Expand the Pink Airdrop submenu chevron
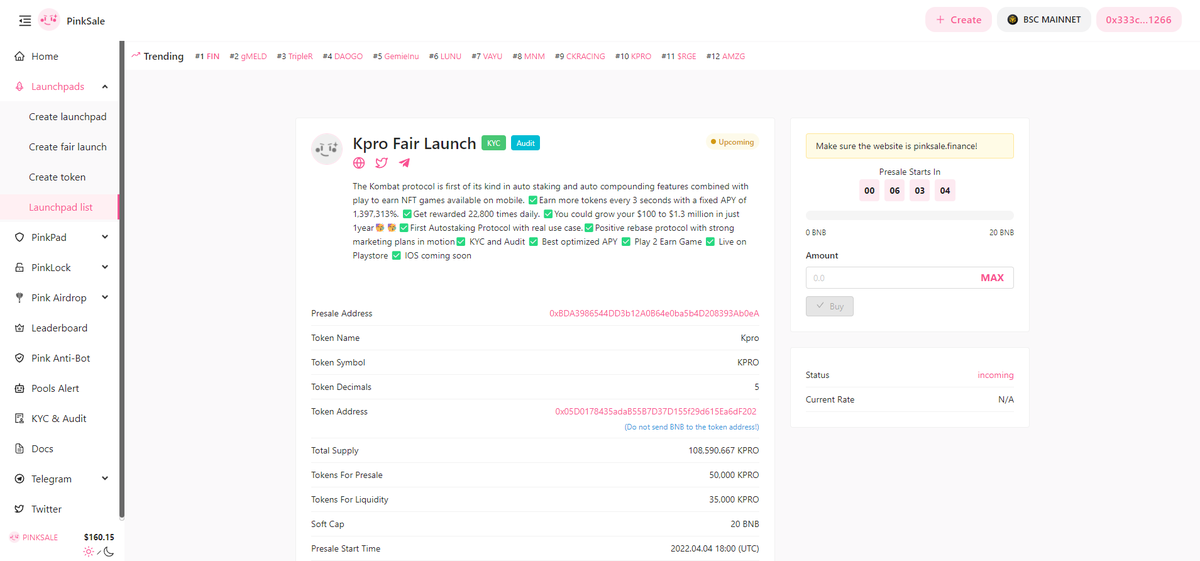 pos(105,298)
